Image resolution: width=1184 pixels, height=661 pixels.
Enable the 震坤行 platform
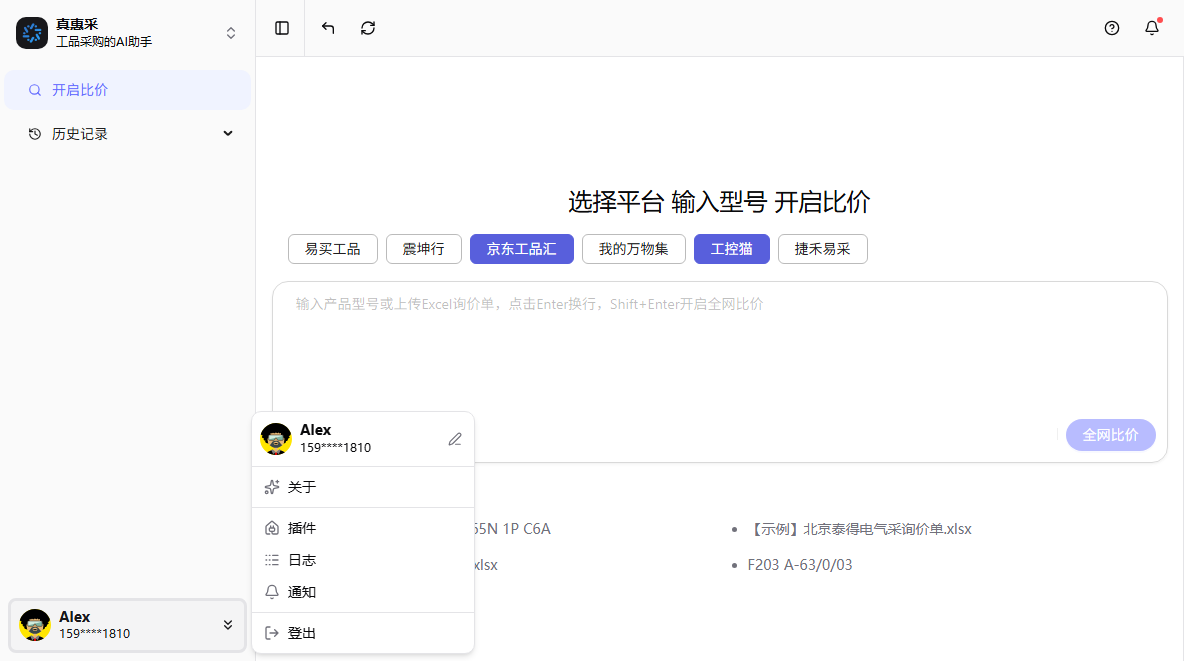coord(424,248)
